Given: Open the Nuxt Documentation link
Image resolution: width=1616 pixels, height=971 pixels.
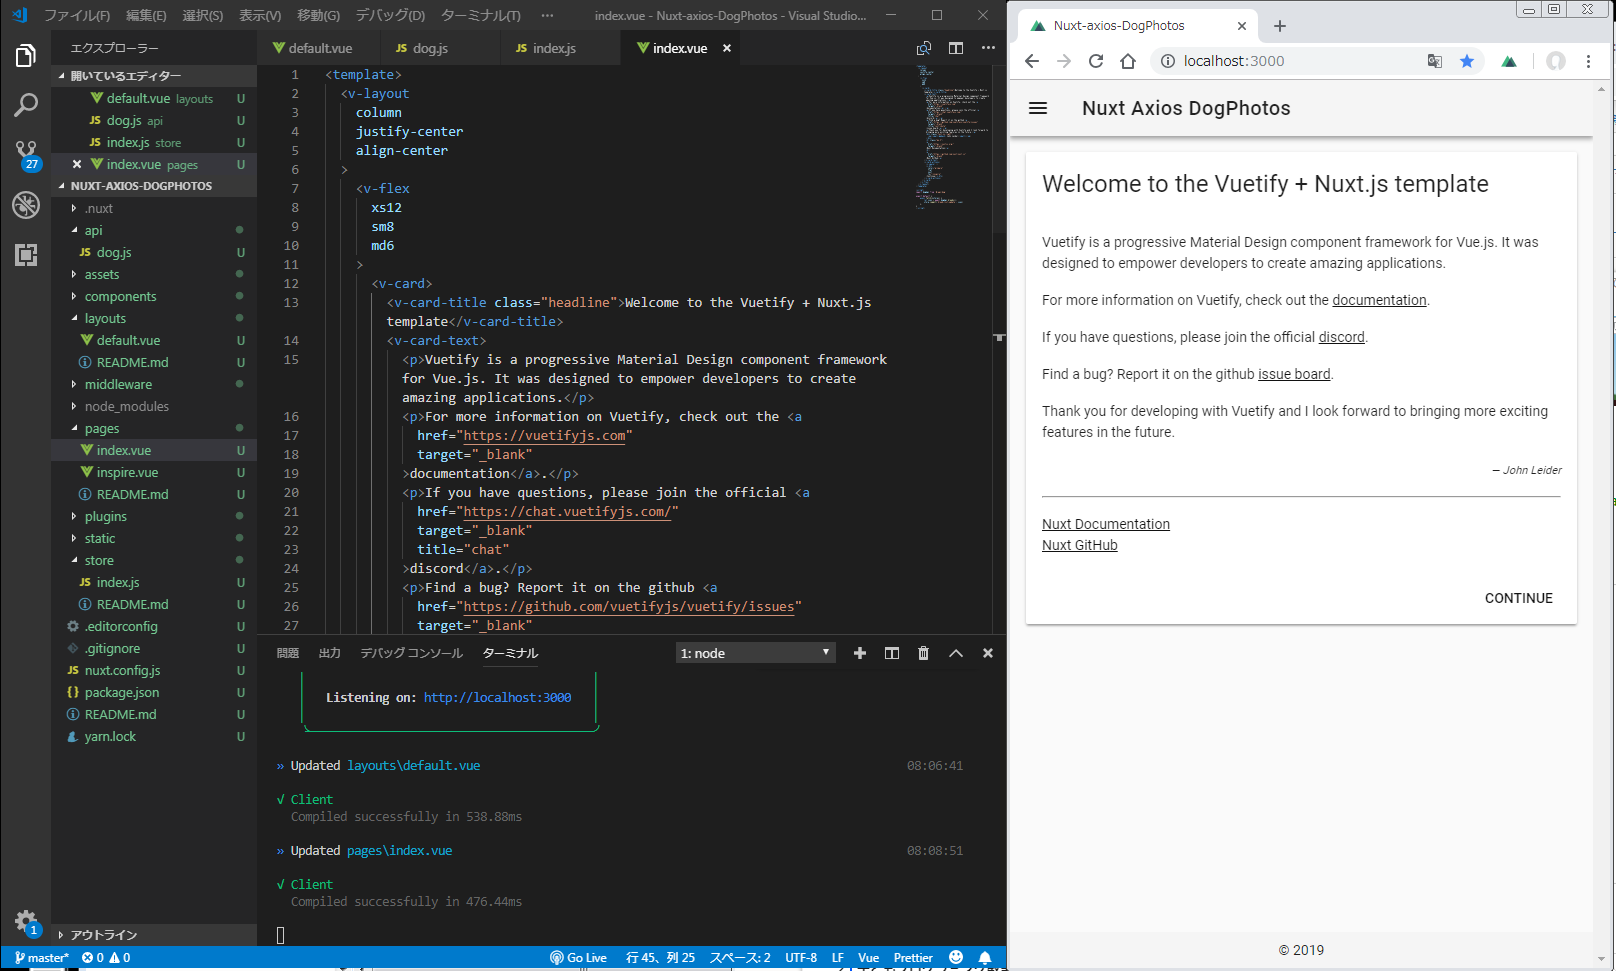Looking at the screenshot, I should pyautogui.click(x=1105, y=524).
